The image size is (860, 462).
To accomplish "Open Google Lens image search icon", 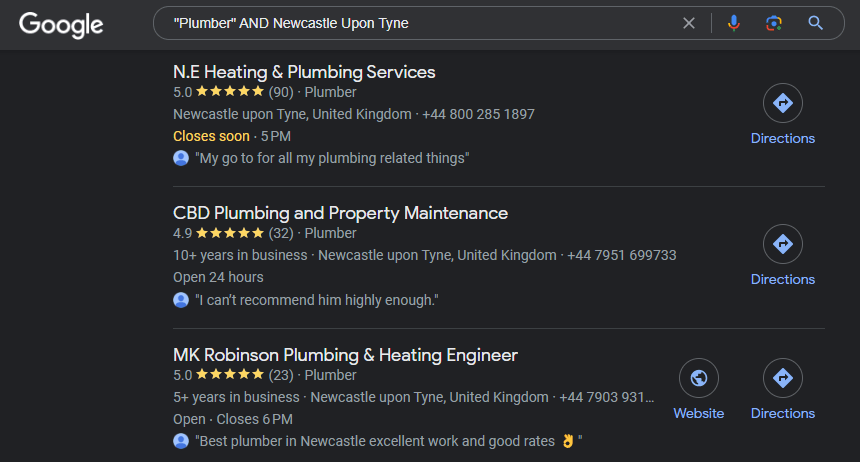I will coord(774,23).
